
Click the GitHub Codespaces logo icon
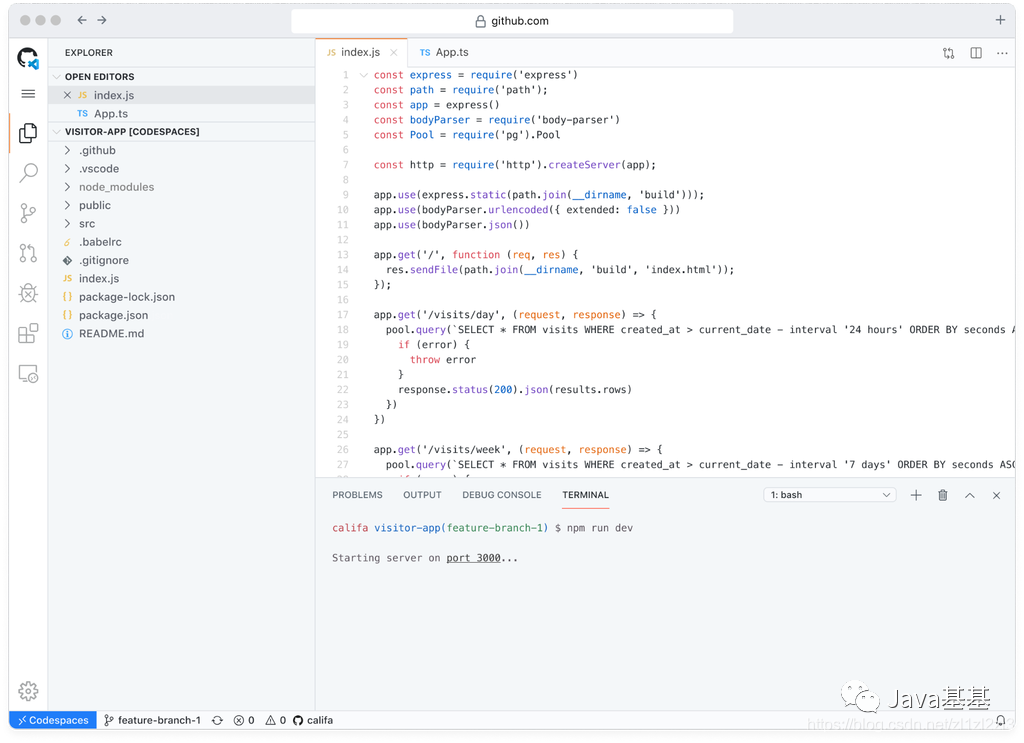pyautogui.click(x=28, y=58)
